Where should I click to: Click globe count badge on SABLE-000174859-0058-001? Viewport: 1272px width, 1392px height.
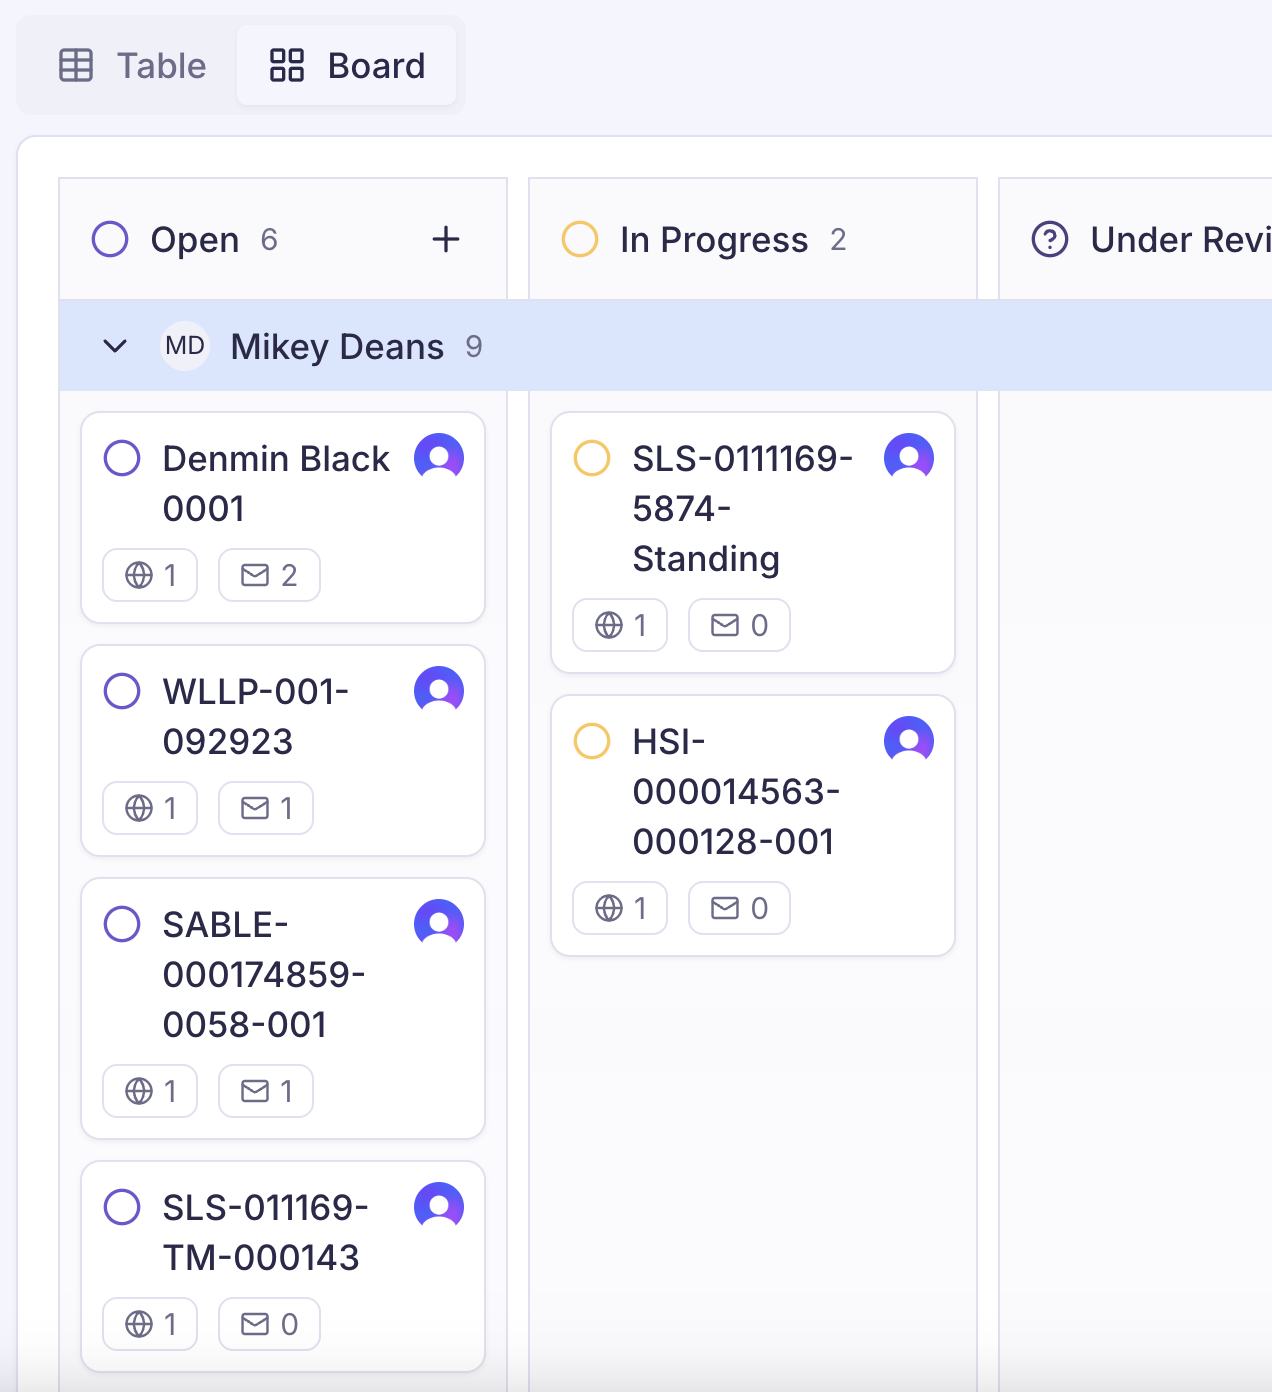tap(150, 1091)
